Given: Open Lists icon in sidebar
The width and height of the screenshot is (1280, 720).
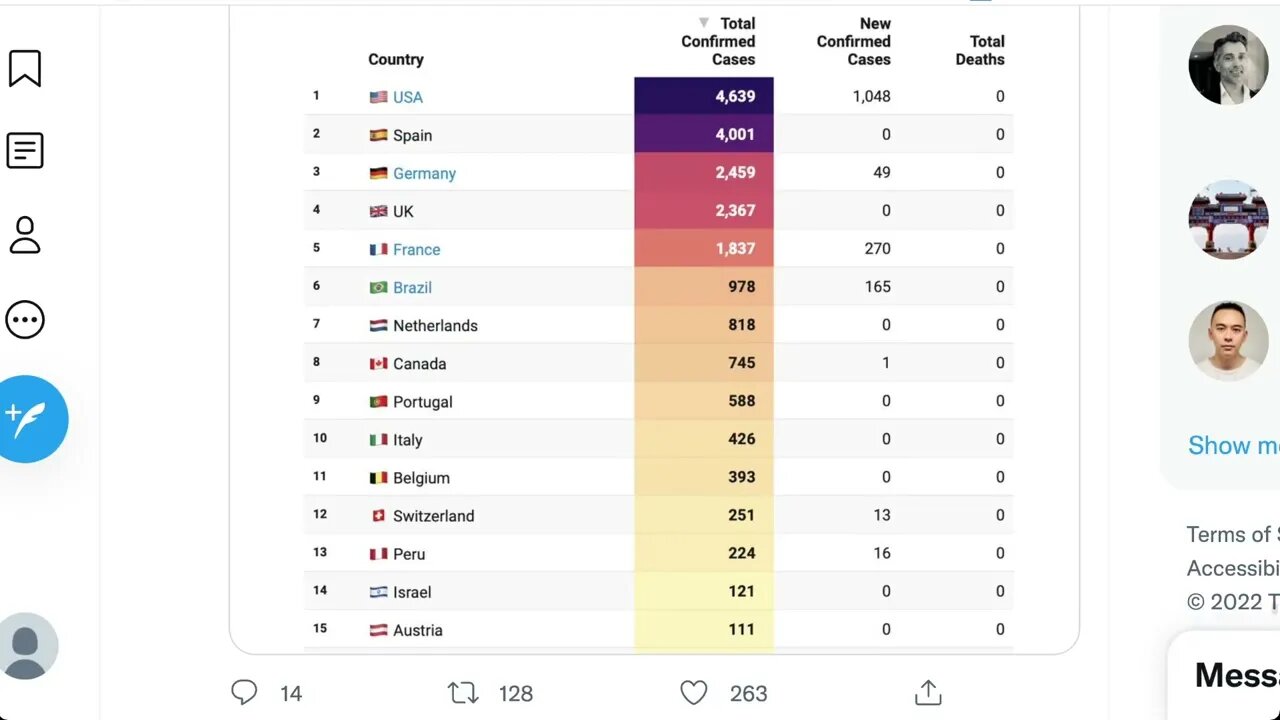Looking at the screenshot, I should pos(25,151).
